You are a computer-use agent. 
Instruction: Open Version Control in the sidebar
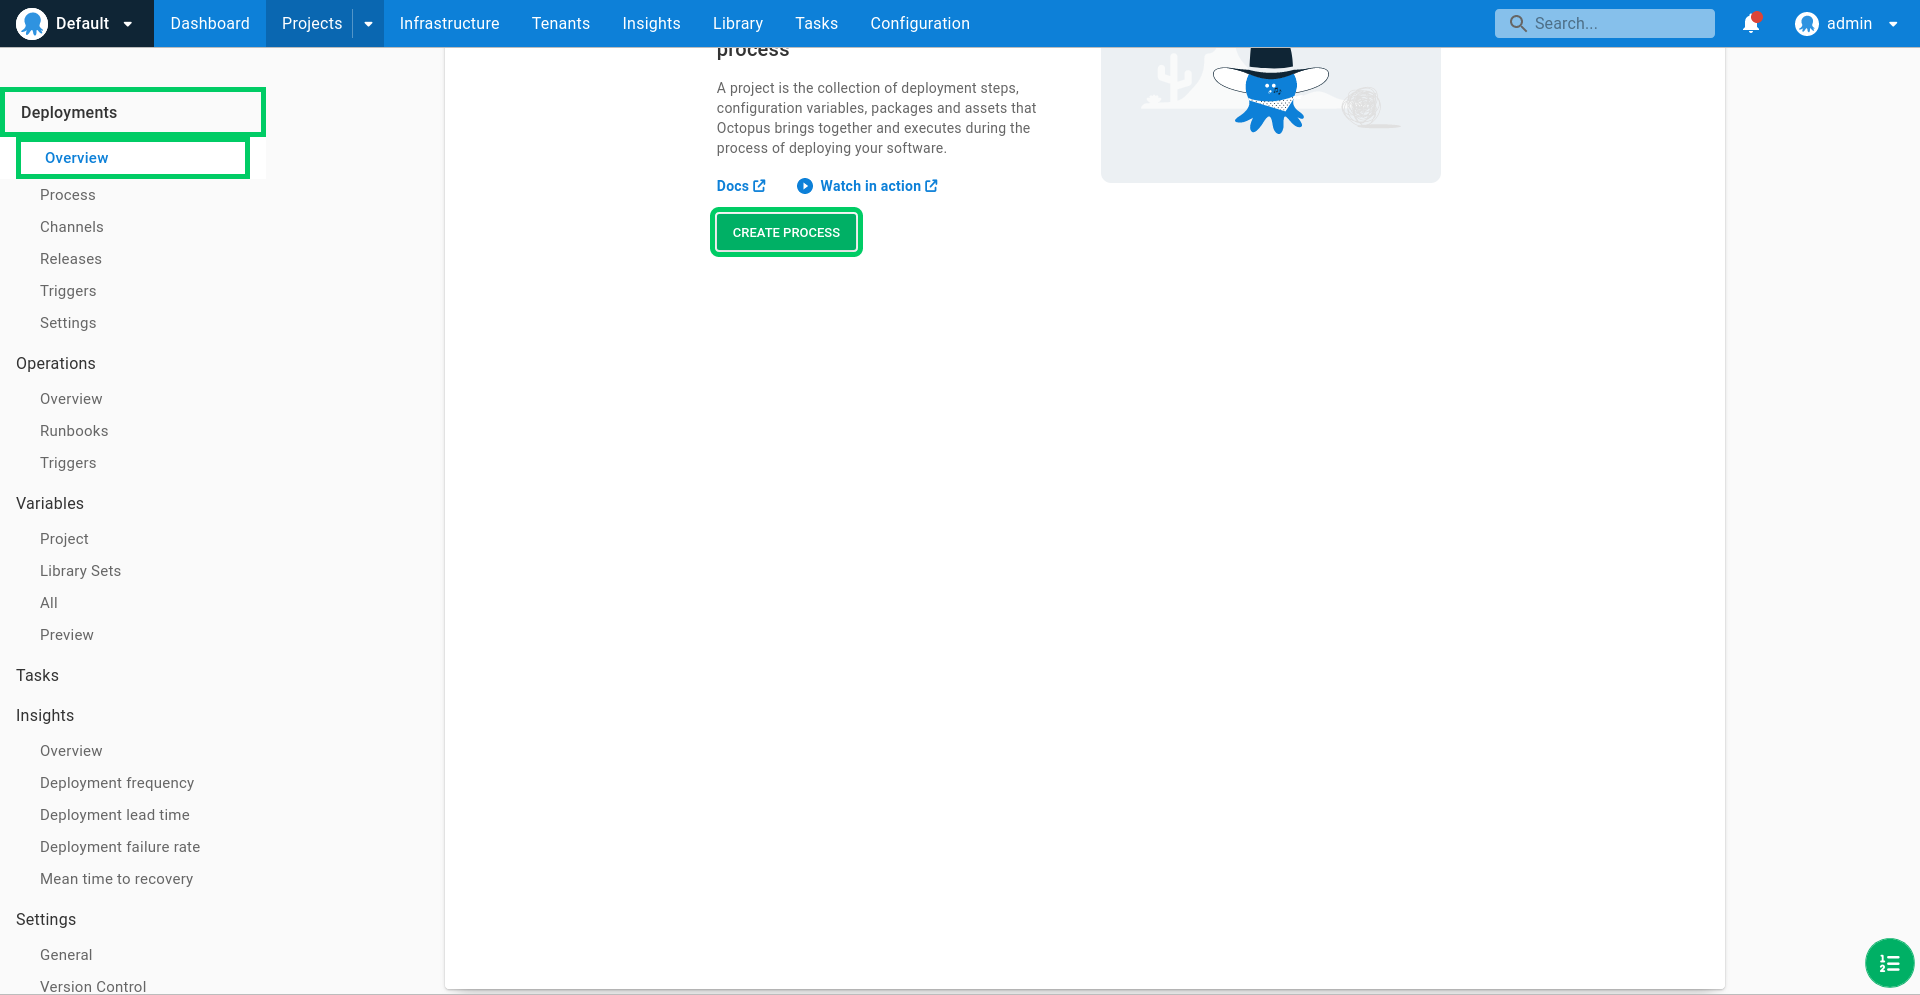pyautogui.click(x=93, y=986)
